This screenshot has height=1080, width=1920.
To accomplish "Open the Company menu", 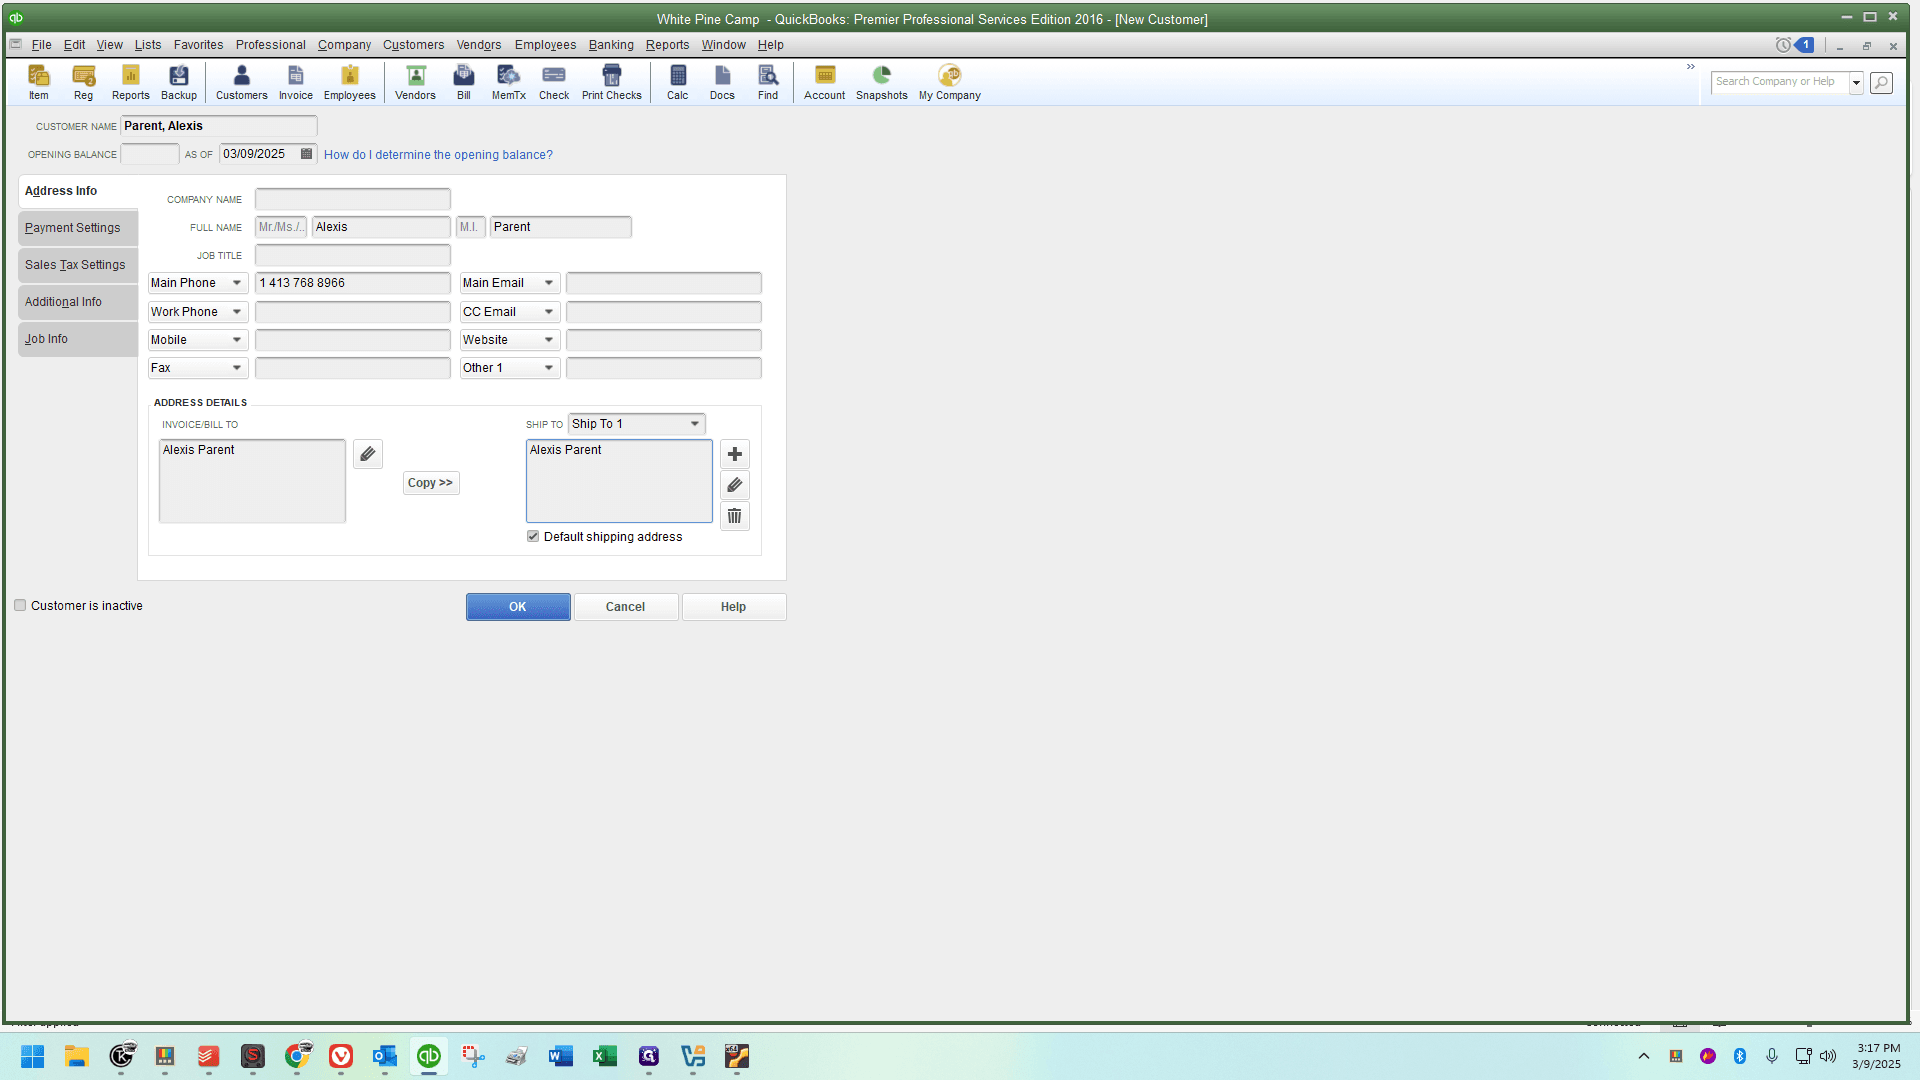I will (x=344, y=45).
